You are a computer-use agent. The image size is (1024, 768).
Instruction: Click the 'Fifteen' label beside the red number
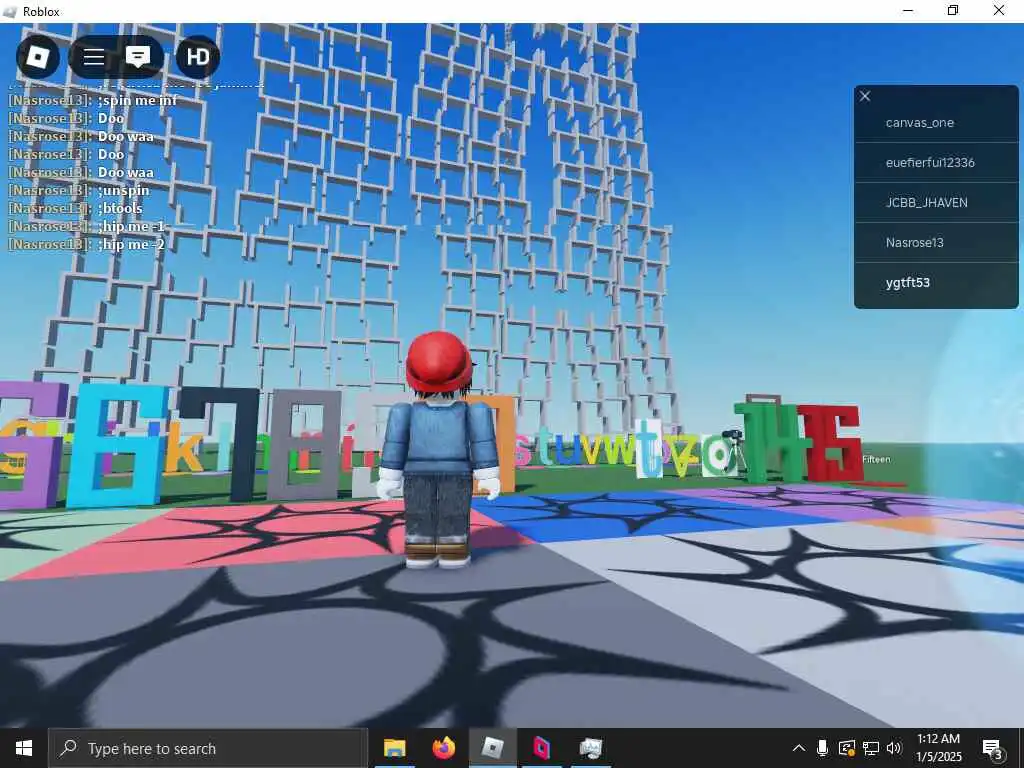tap(876, 460)
